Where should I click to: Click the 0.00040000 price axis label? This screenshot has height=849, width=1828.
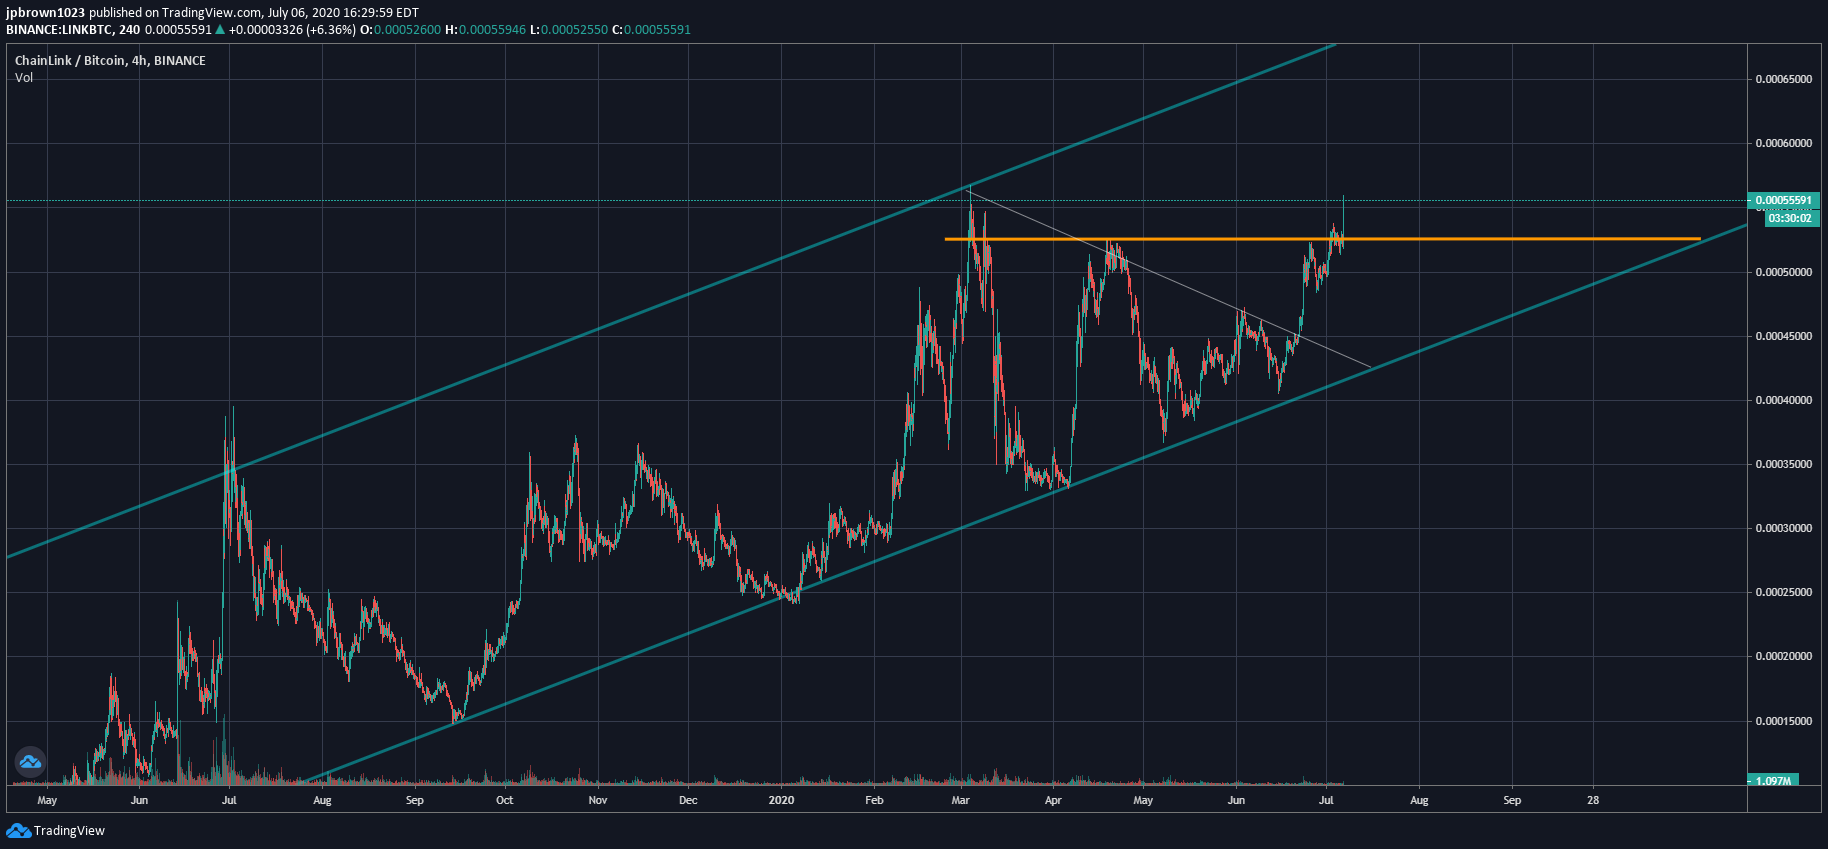(x=1783, y=400)
